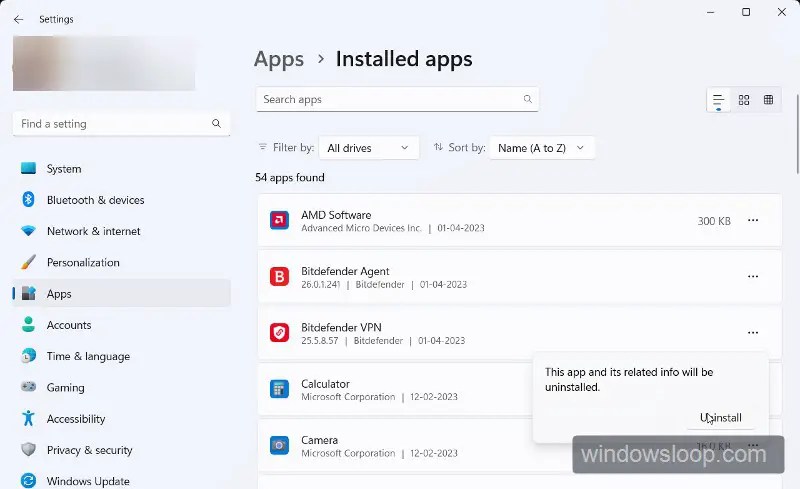
Task: Click the Camera app name
Action: (x=319, y=440)
